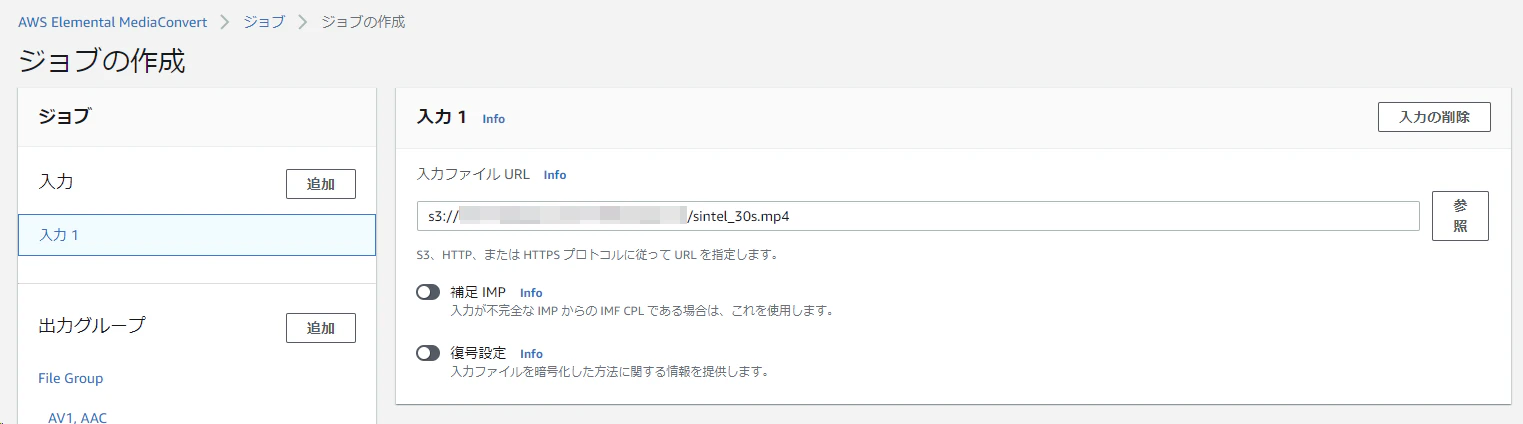Click the 出力グループ section heading
Screen dimensions: 1523x424
coord(92,325)
